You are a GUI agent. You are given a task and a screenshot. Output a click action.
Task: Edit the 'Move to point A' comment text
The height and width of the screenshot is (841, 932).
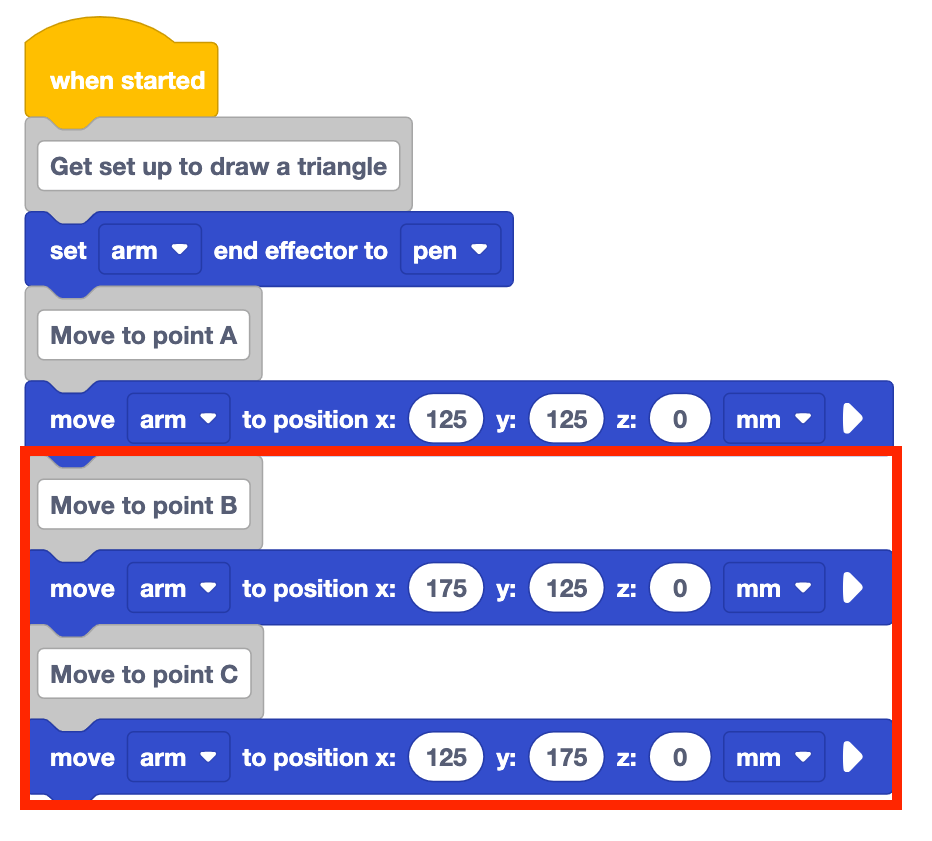pos(143,336)
